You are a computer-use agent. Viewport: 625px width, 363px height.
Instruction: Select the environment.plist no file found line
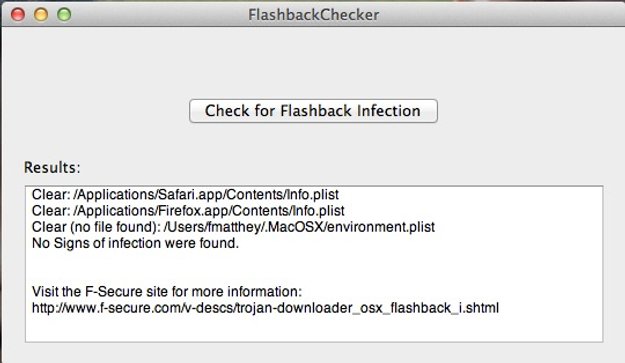pyautogui.click(x=233, y=227)
